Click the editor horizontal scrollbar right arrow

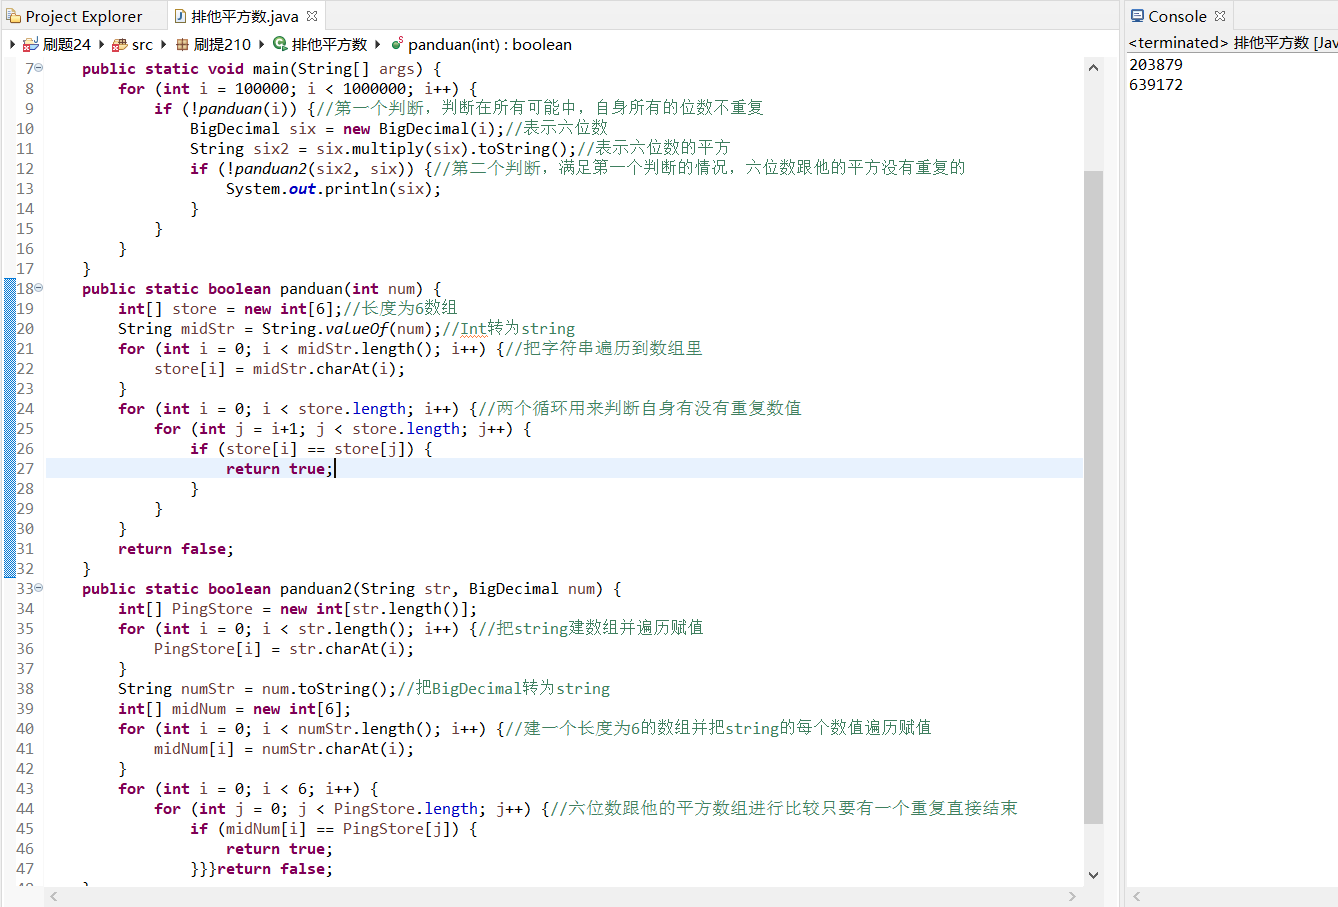[x=1072, y=896]
